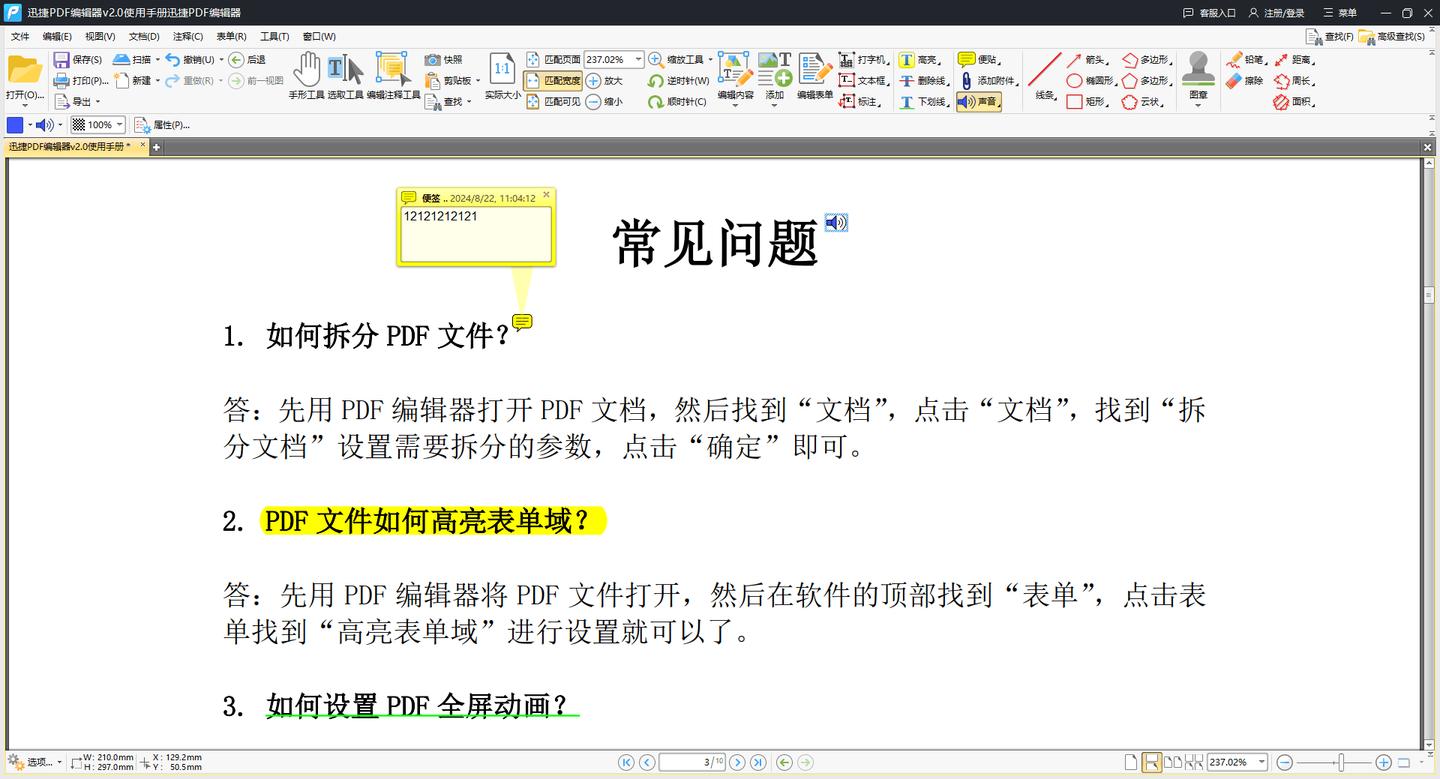Toggle the 声音 sound annotation tool

(x=978, y=101)
